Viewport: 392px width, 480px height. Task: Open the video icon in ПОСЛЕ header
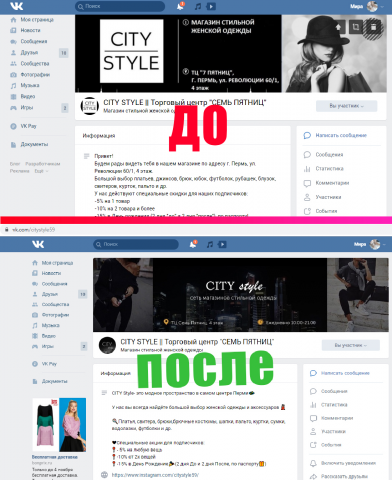tap(222, 245)
